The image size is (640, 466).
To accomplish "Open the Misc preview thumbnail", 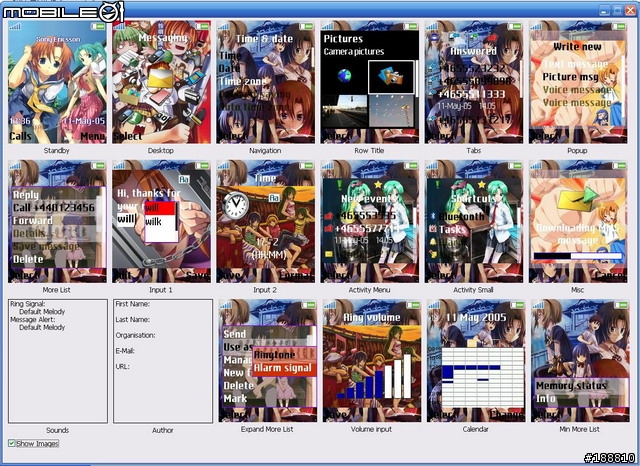I will 578,221.
